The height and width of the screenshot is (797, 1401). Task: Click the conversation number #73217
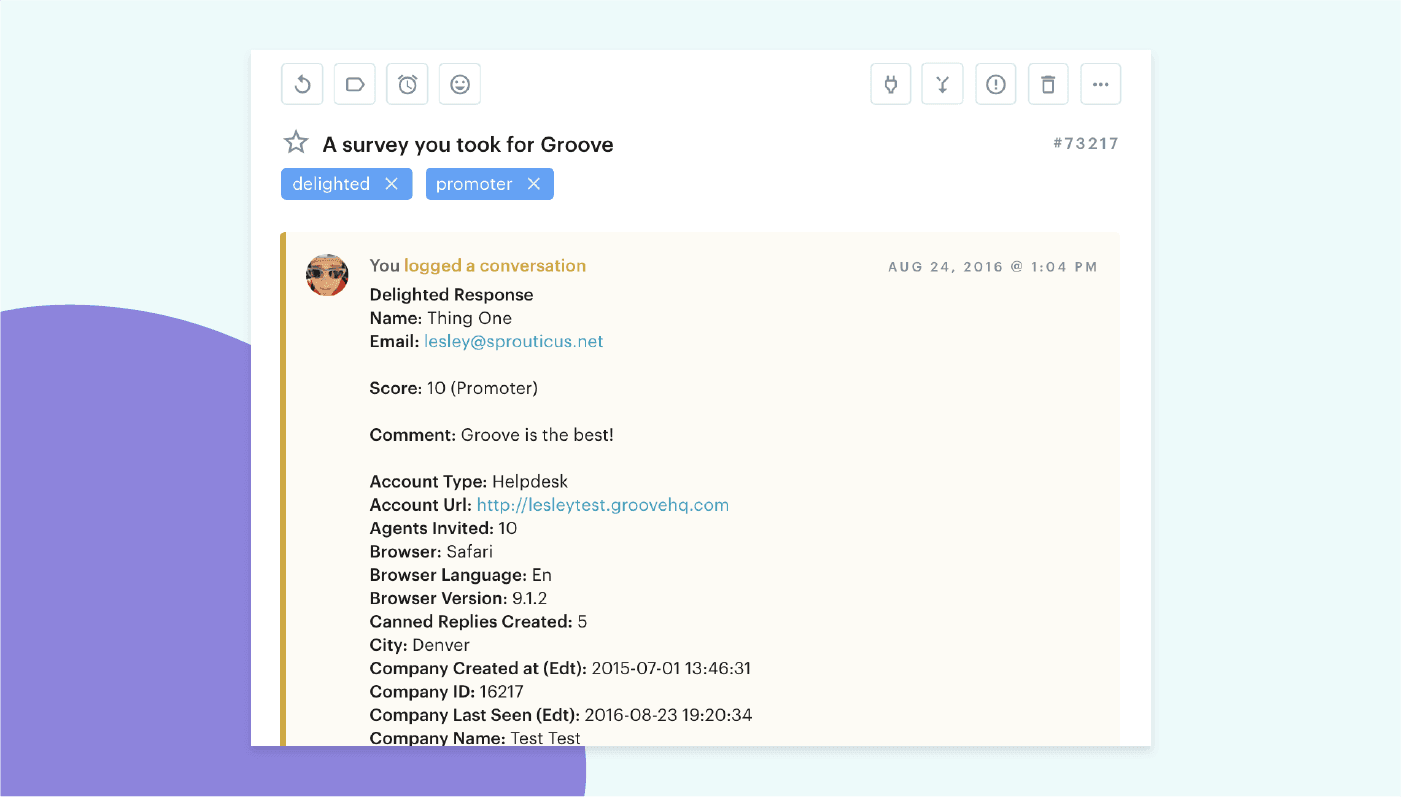pos(1087,143)
